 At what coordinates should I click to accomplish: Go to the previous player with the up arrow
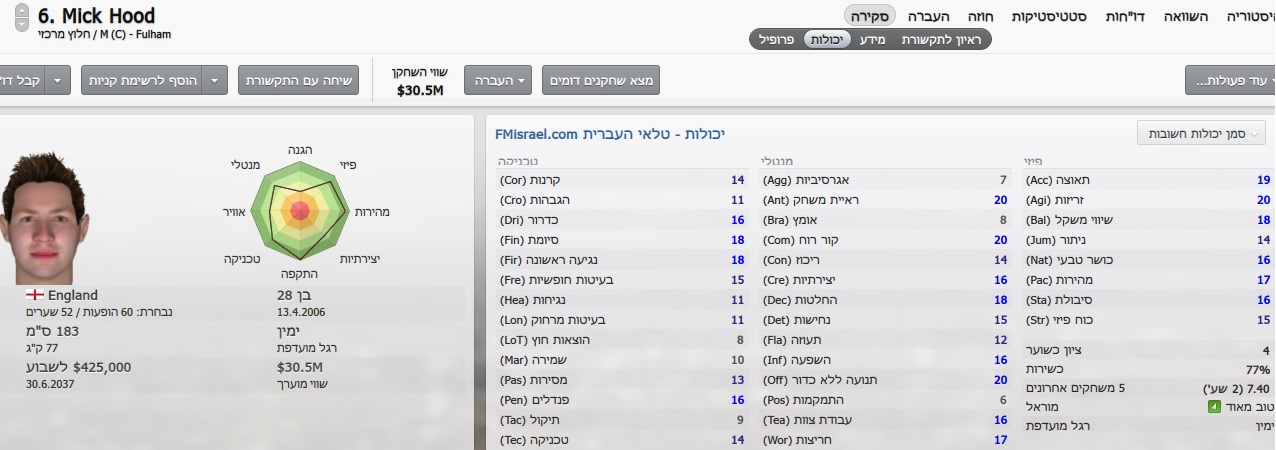[22, 12]
